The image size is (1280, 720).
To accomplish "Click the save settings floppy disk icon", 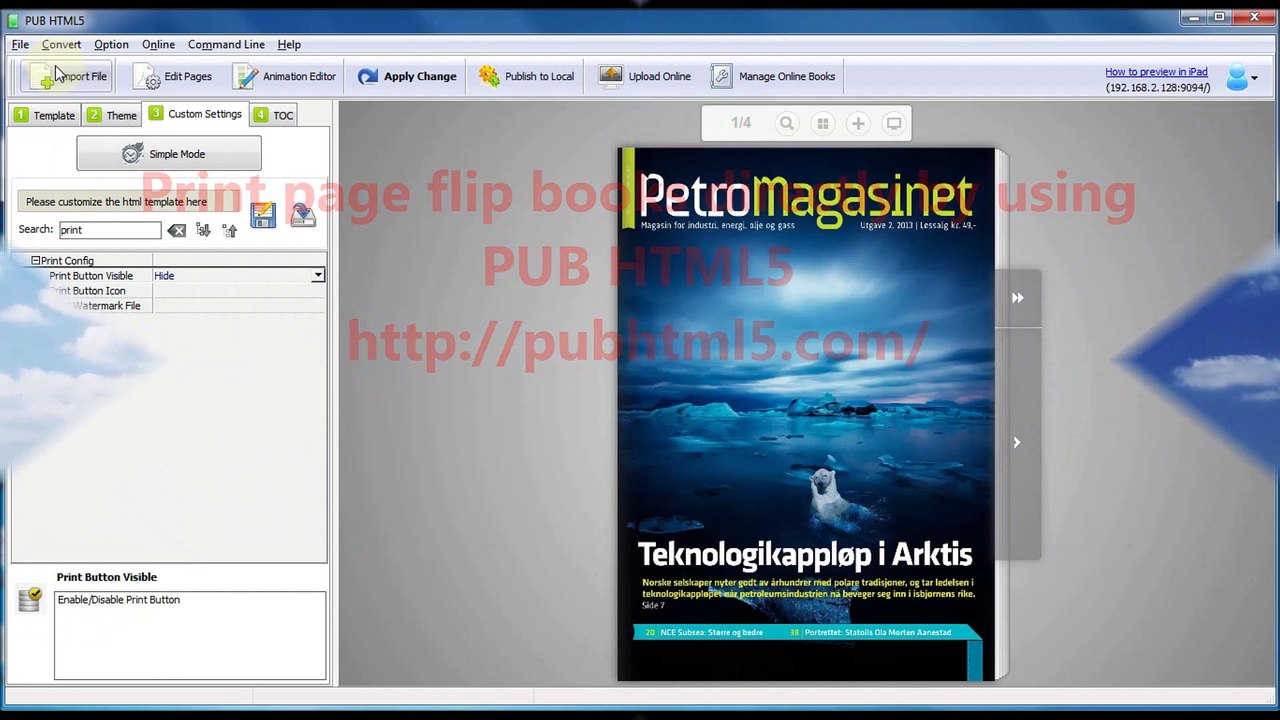I will (263, 215).
